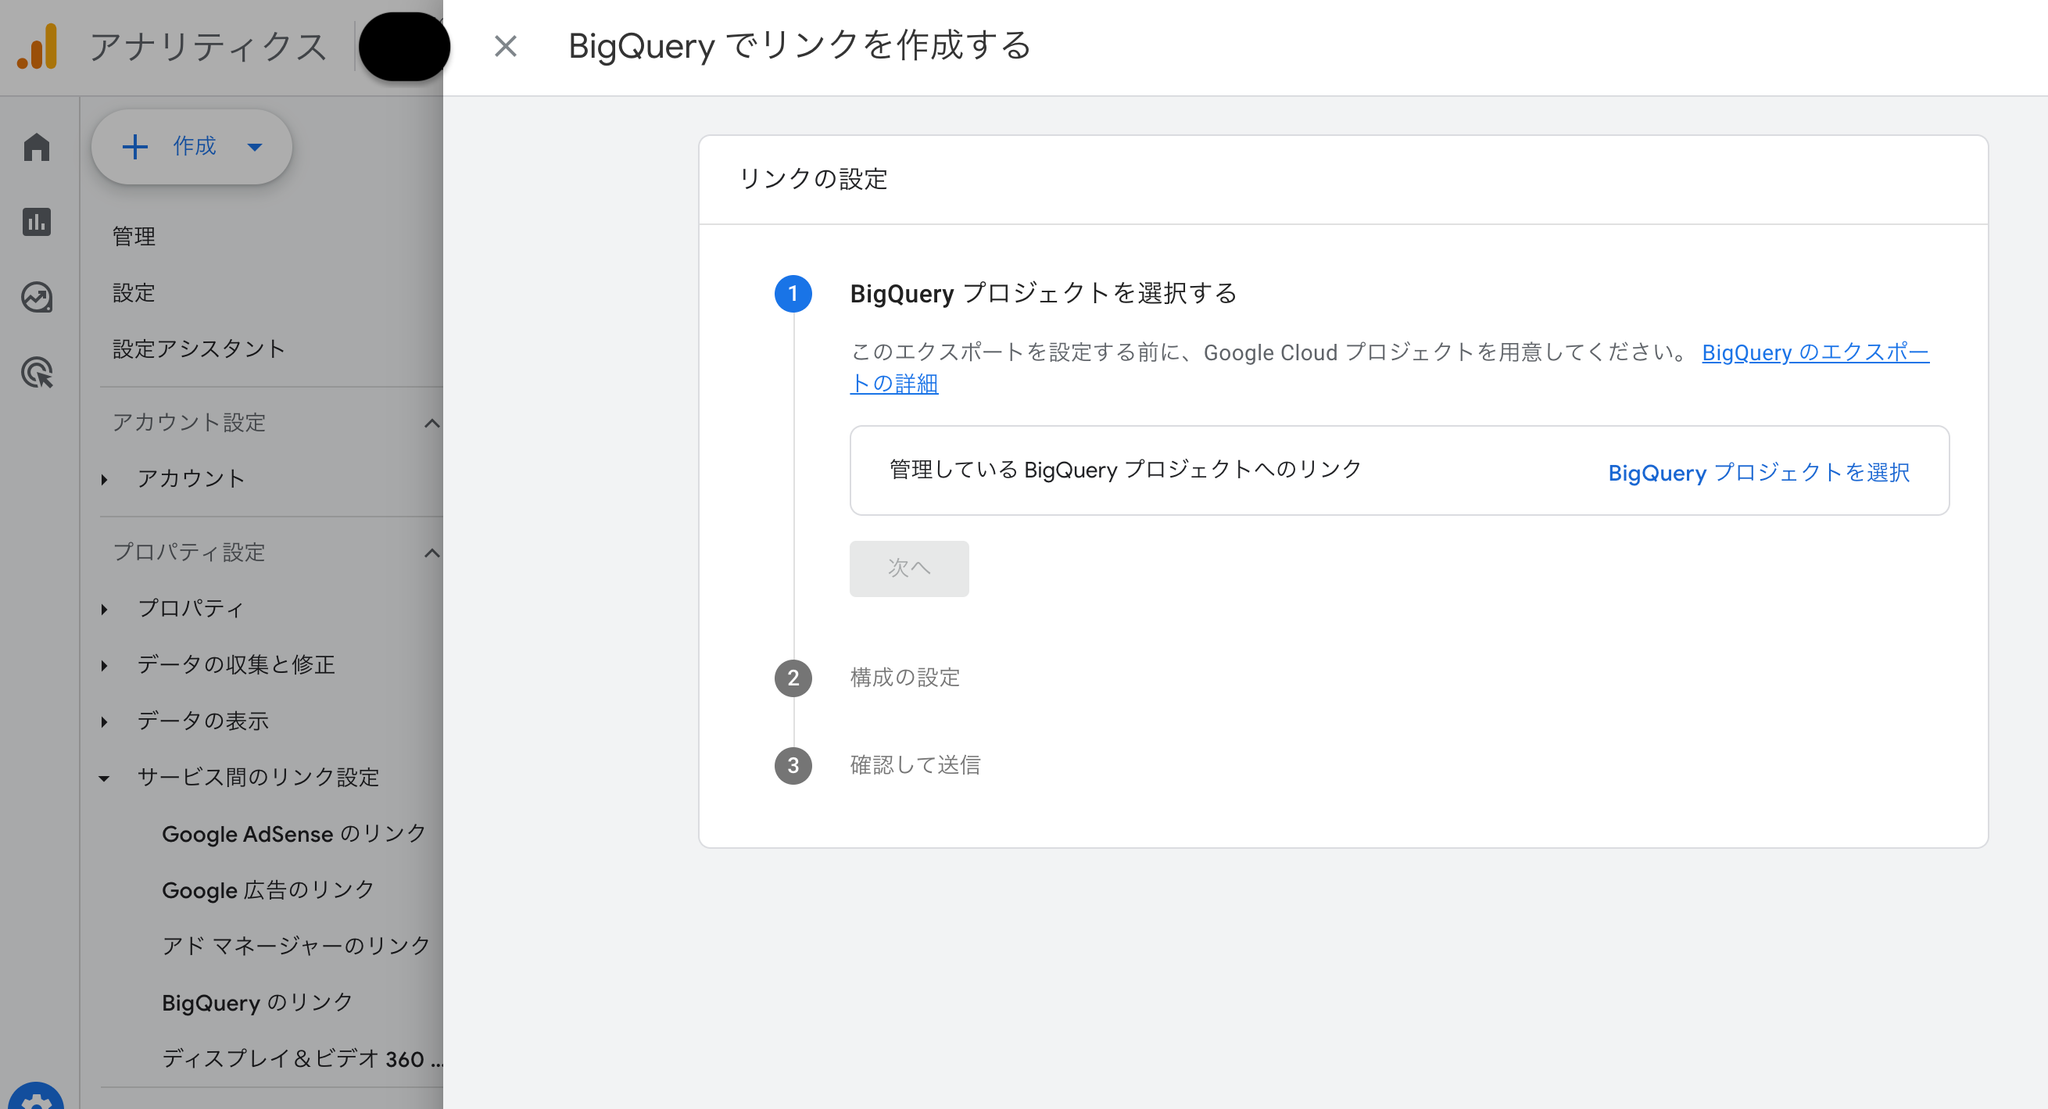Image resolution: width=2048 pixels, height=1109 pixels.
Task: Click データの収集と修正 label
Action: pos(236,664)
